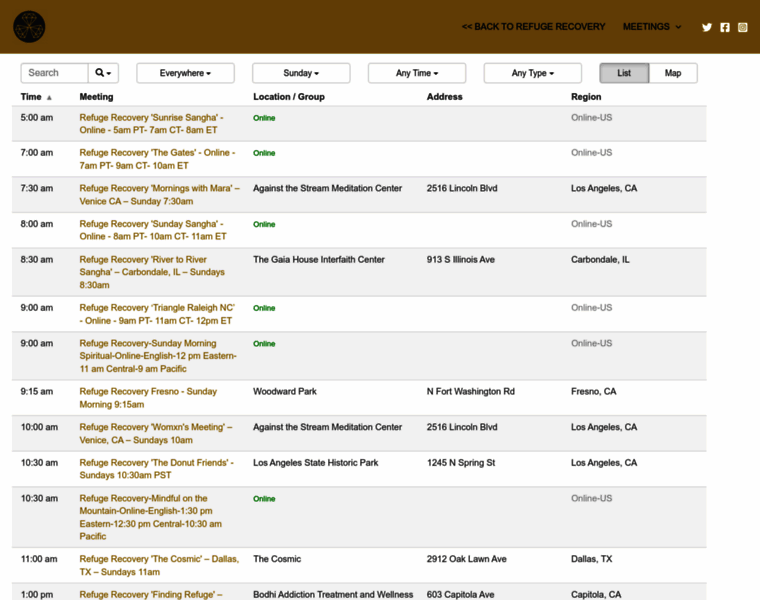Open Refuge Recovery Fresno Sunday Morning meeting
Image resolution: width=760 pixels, height=600 pixels.
coord(148,398)
